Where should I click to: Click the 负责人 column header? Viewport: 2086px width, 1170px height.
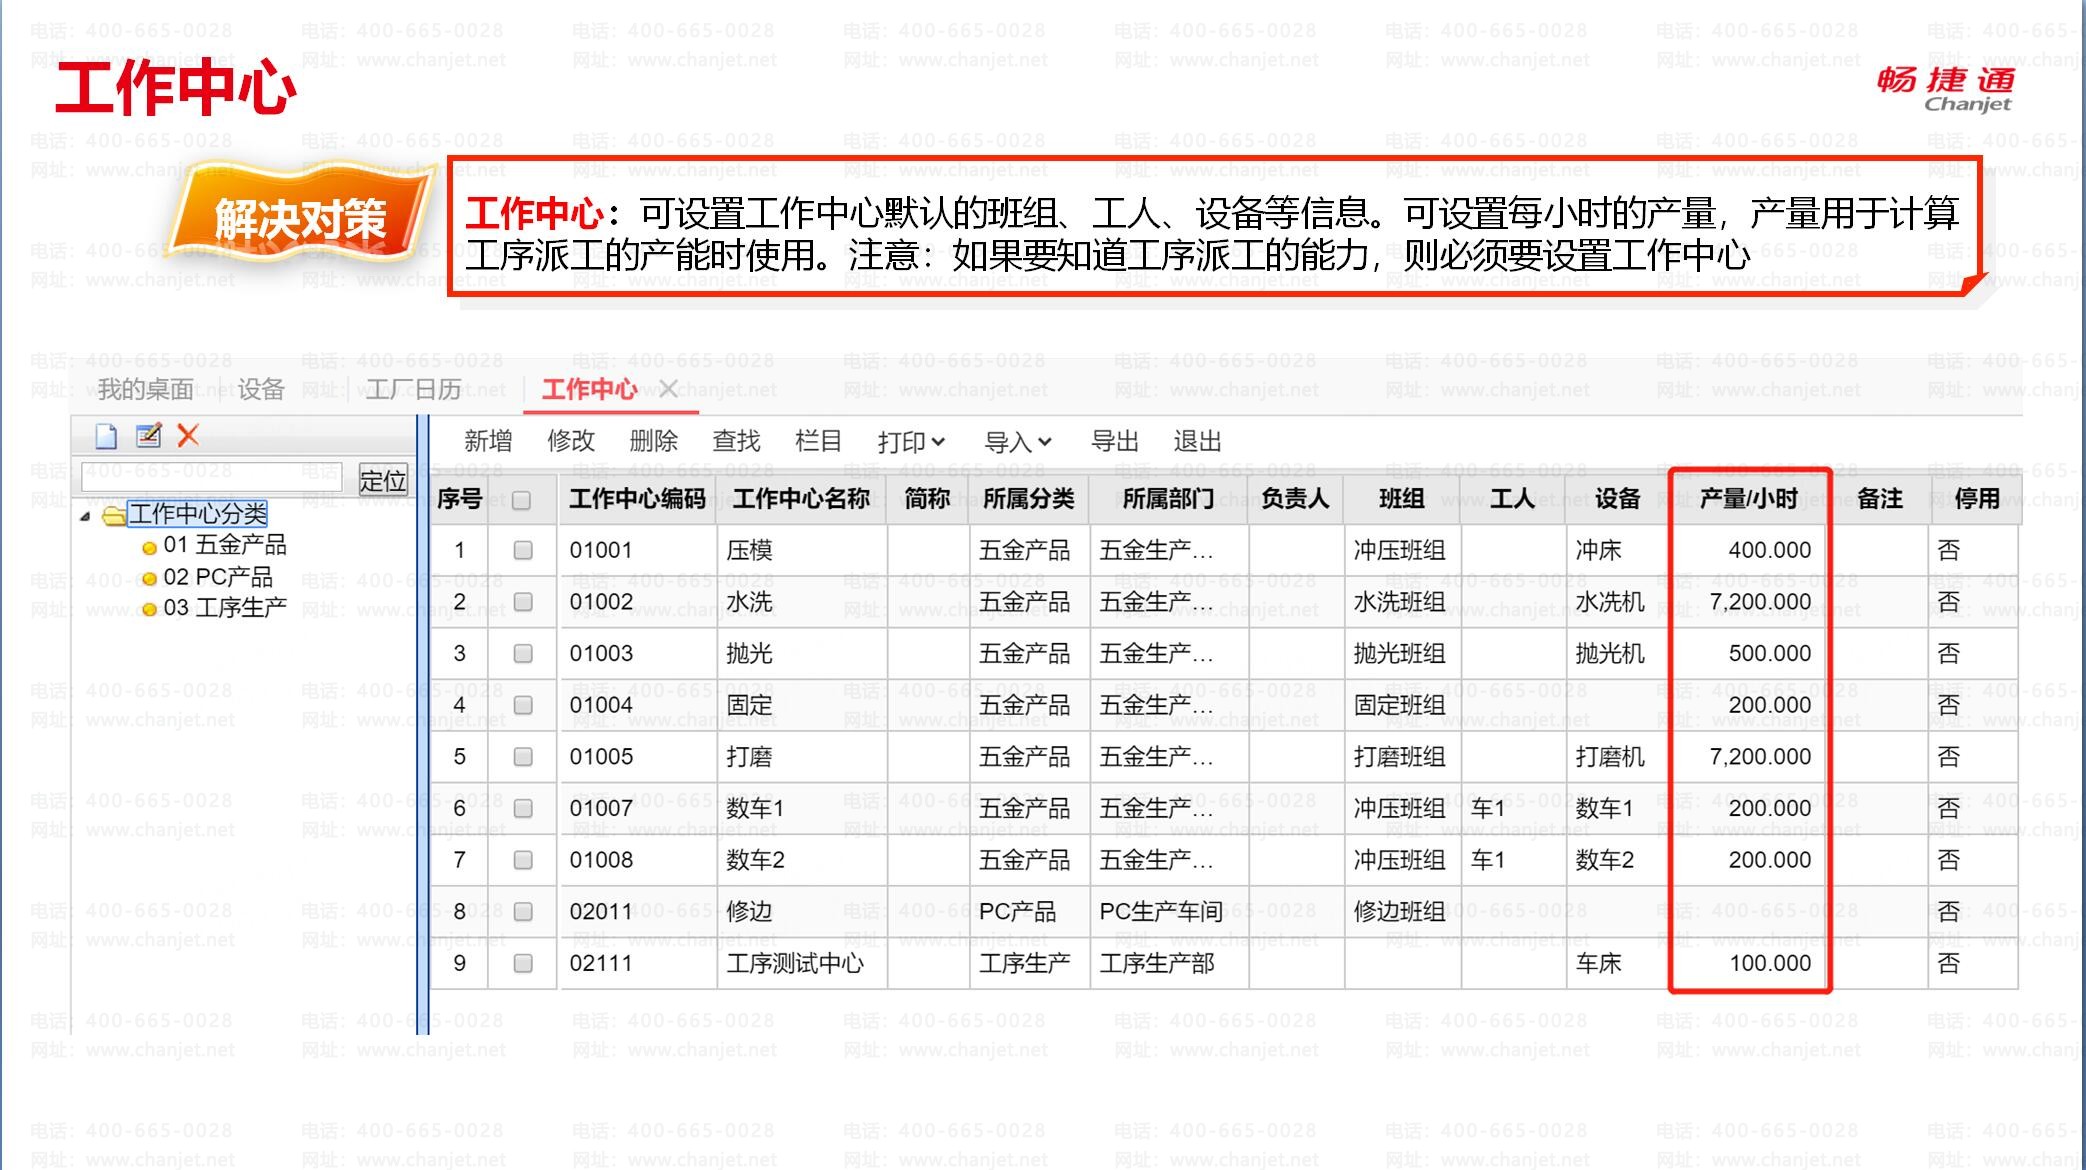tap(1296, 499)
